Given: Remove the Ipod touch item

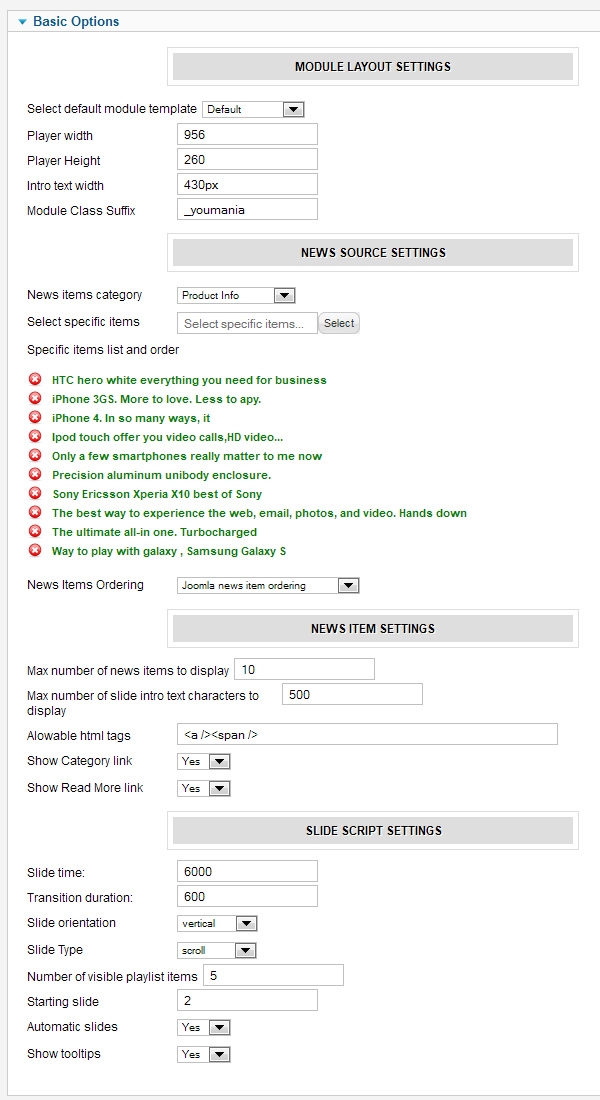Looking at the screenshot, I should (x=35, y=437).
